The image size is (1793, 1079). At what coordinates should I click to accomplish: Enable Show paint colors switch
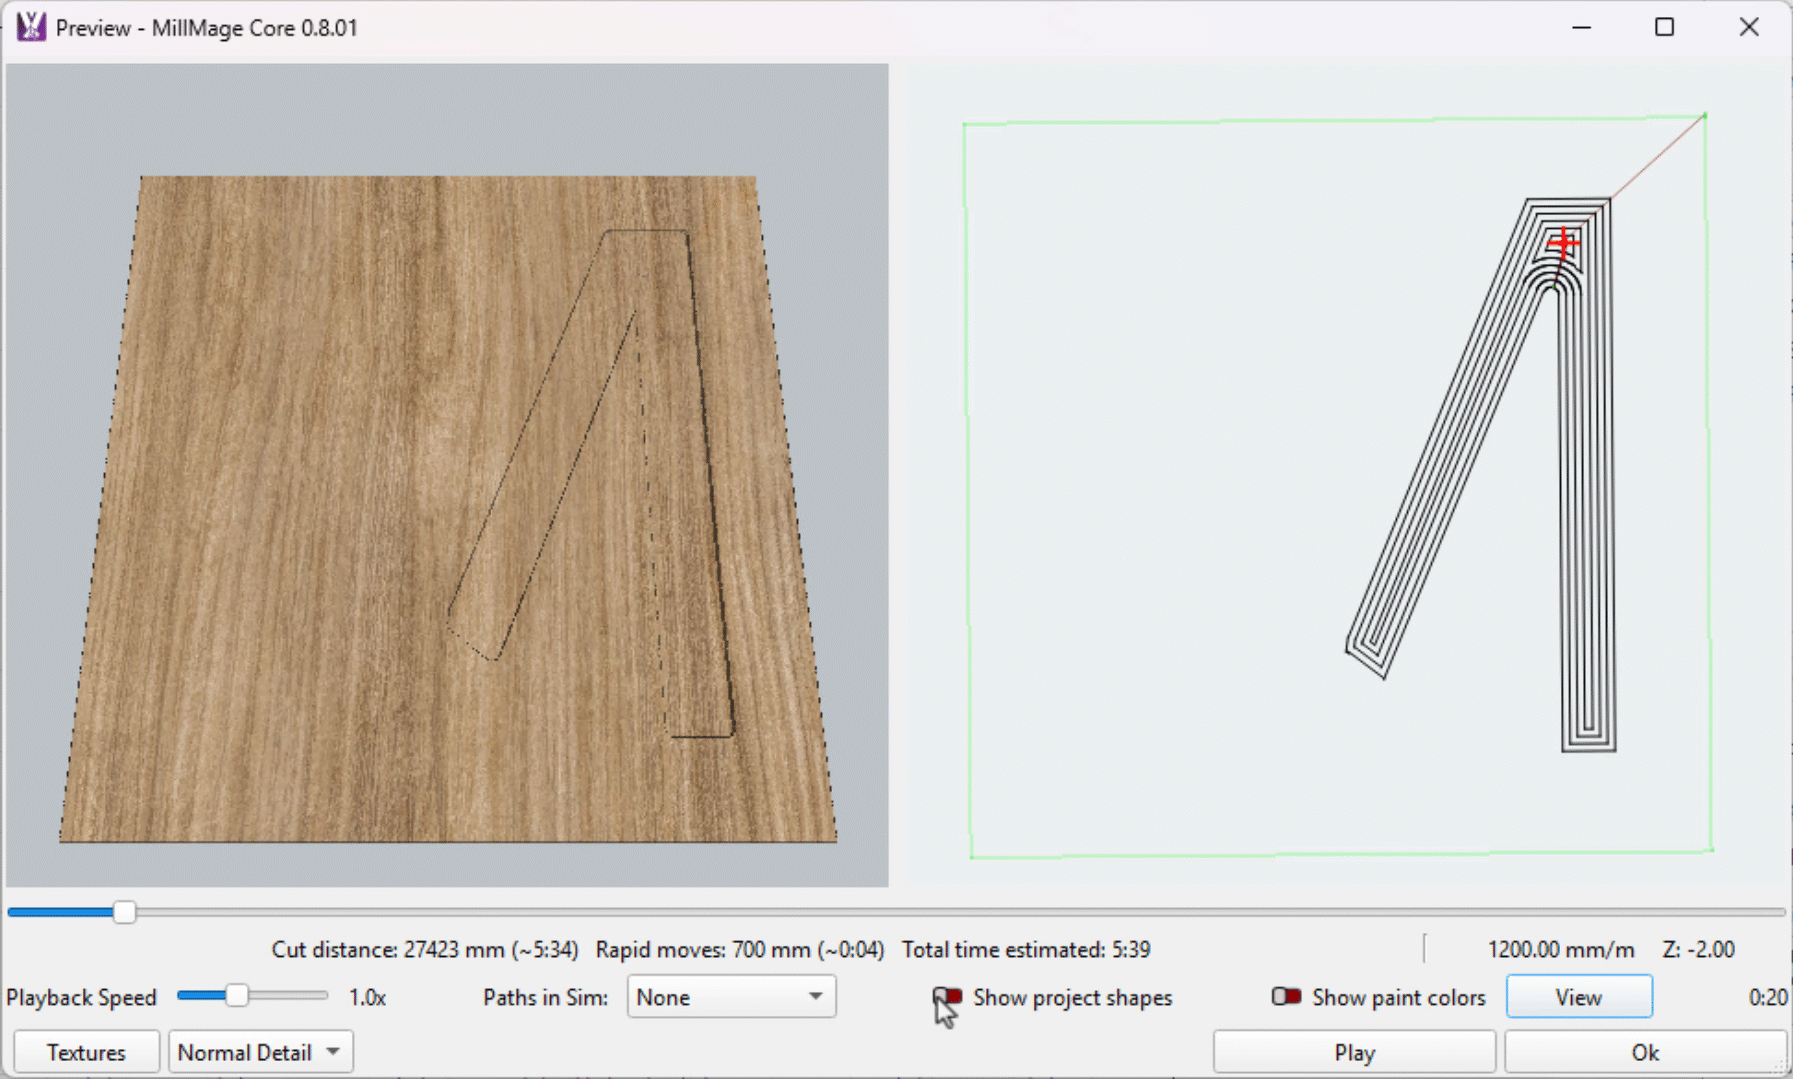point(1286,997)
